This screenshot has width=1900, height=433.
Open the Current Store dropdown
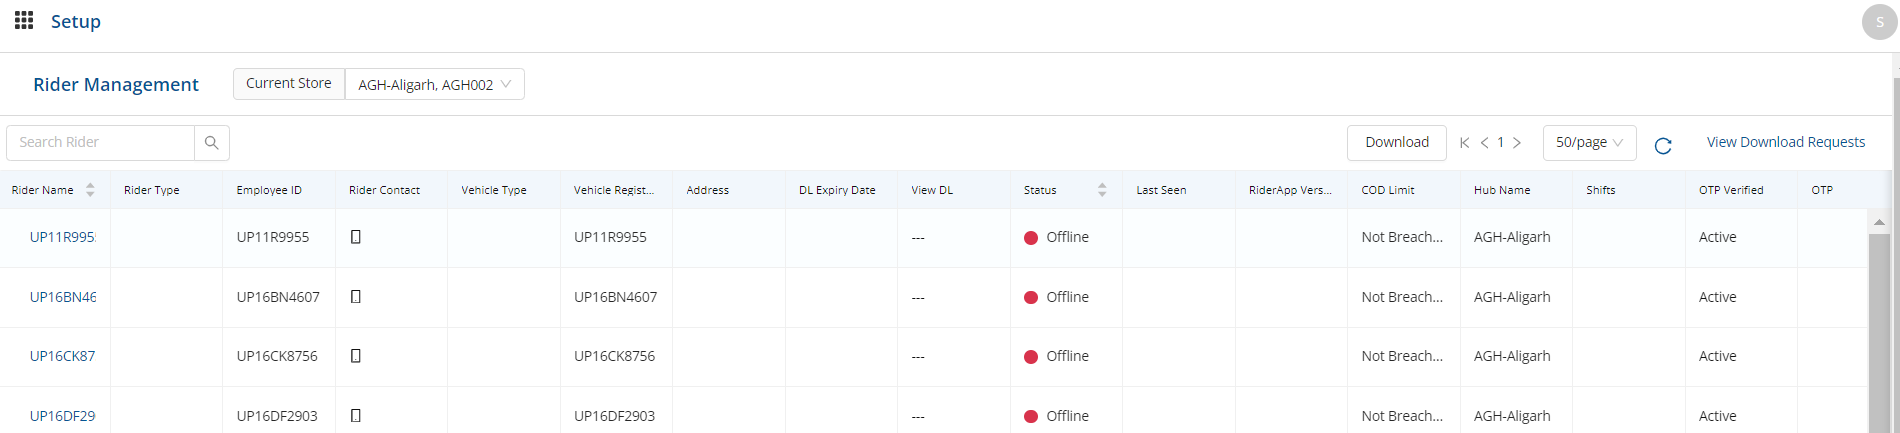pyautogui.click(x=434, y=84)
